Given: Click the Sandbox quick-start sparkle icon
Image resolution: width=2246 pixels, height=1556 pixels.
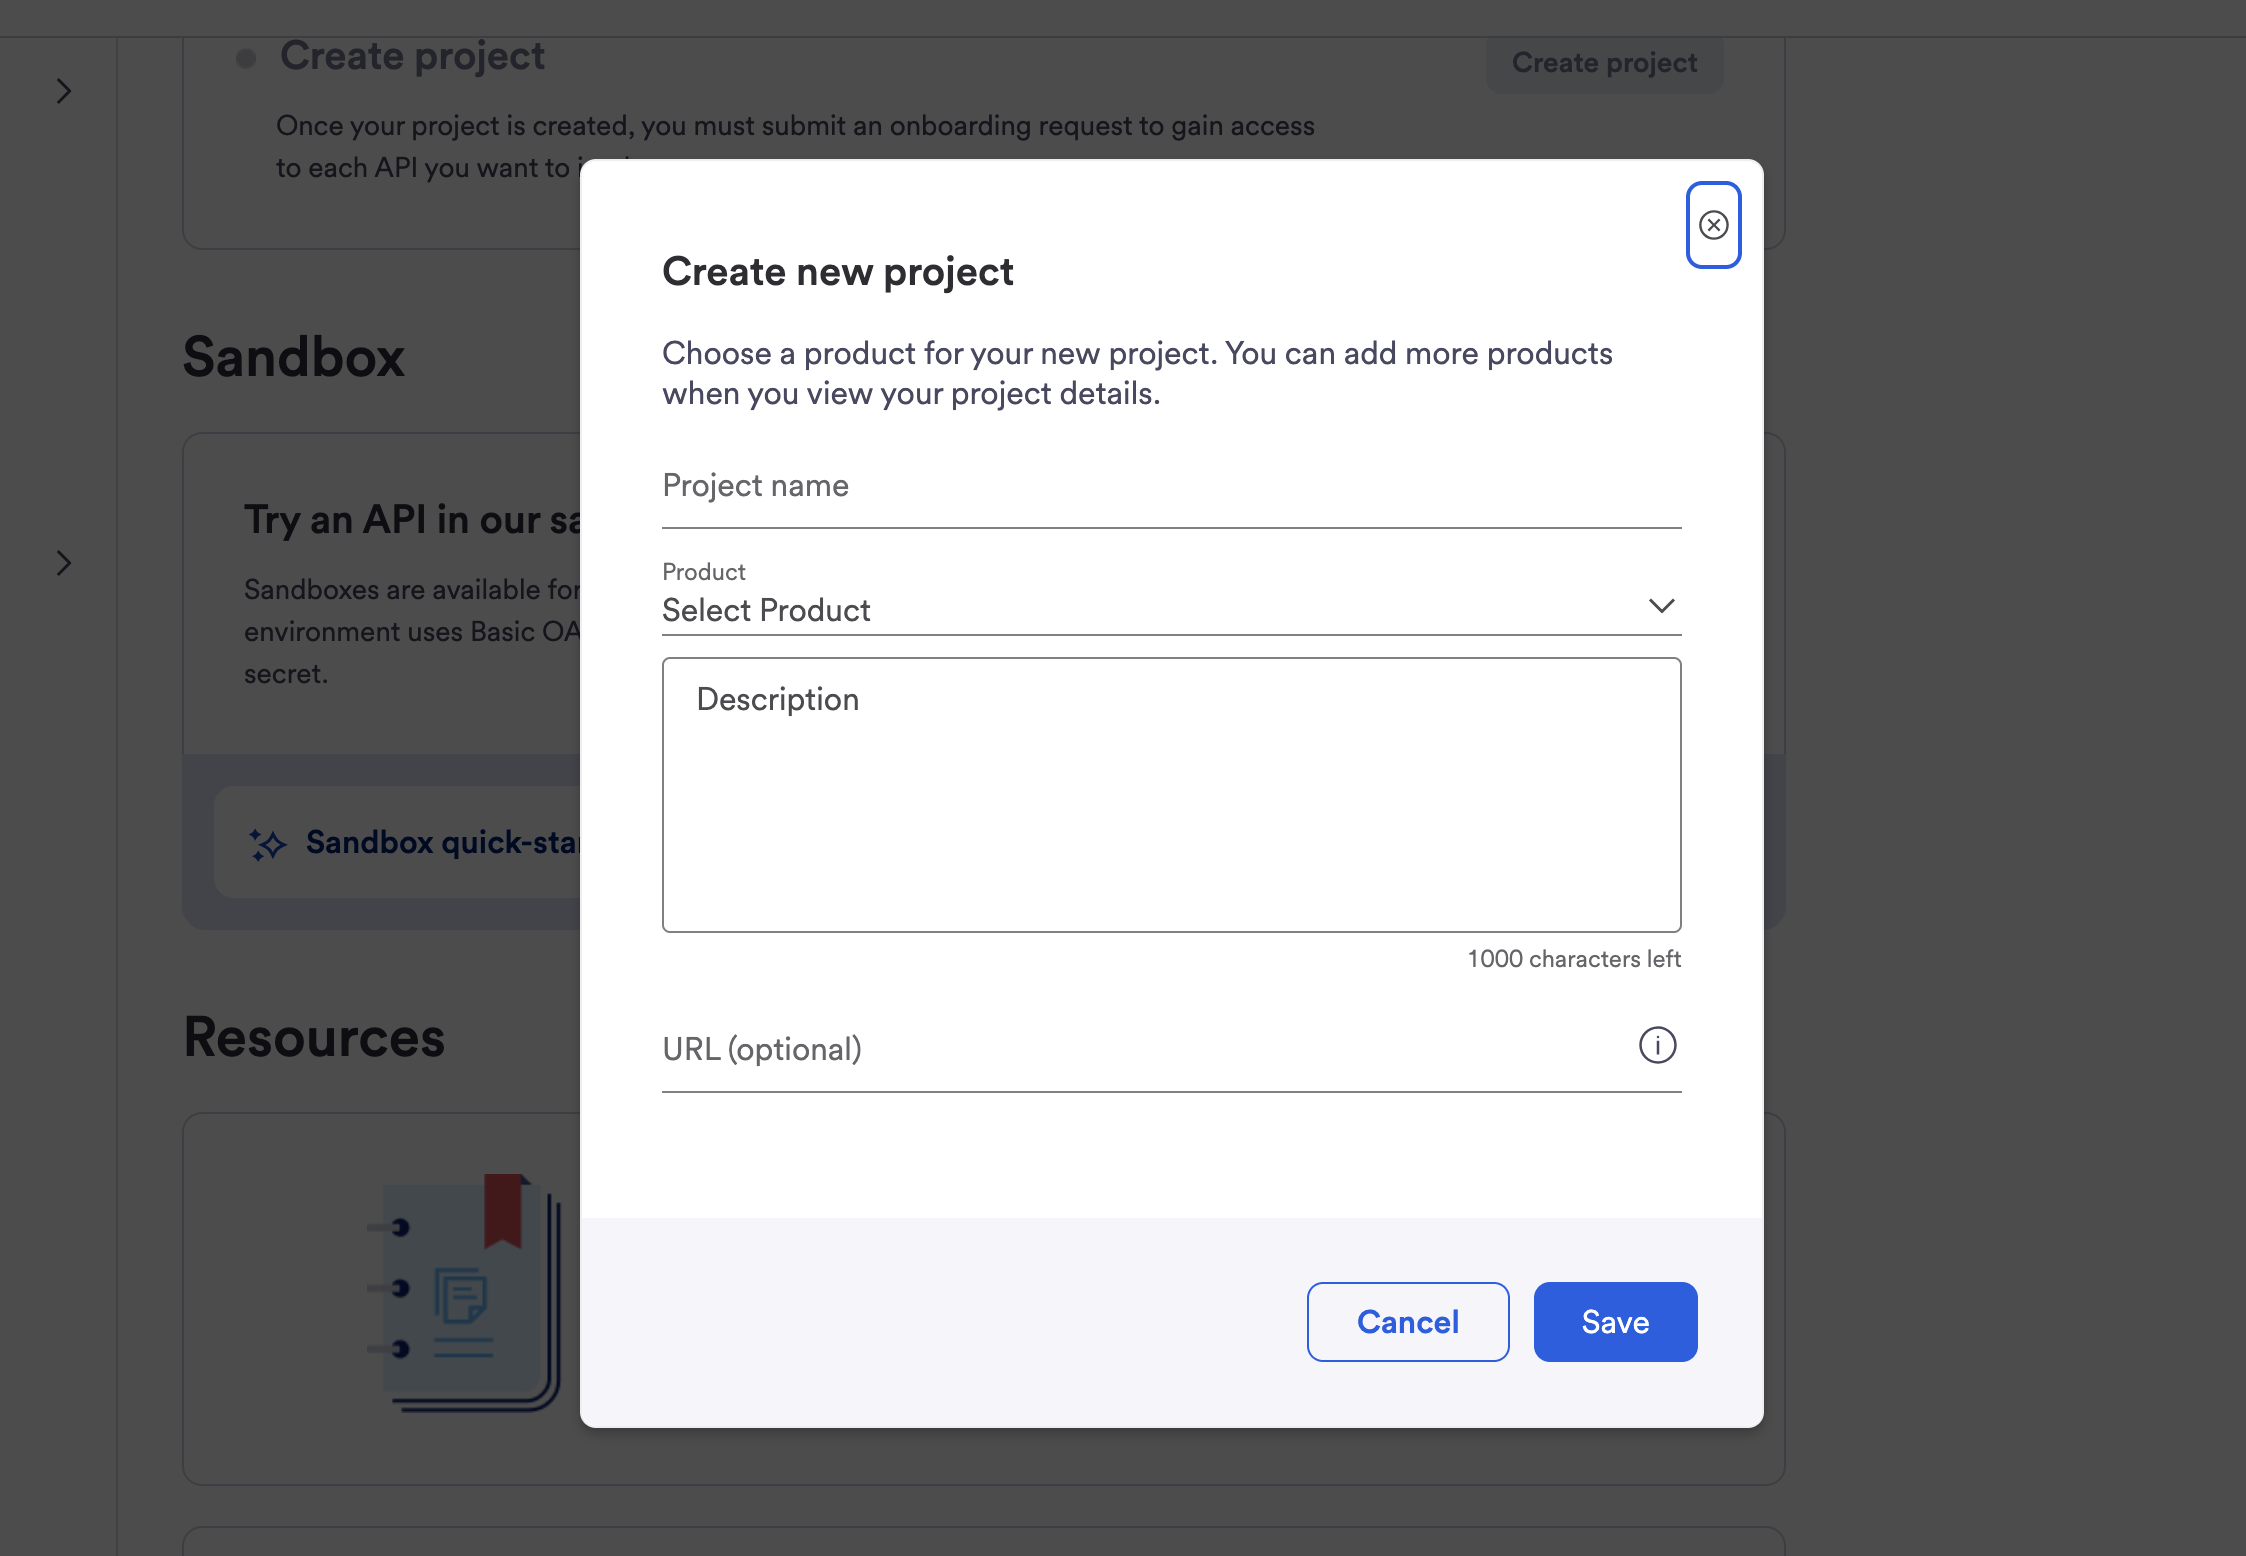Looking at the screenshot, I should (267, 844).
